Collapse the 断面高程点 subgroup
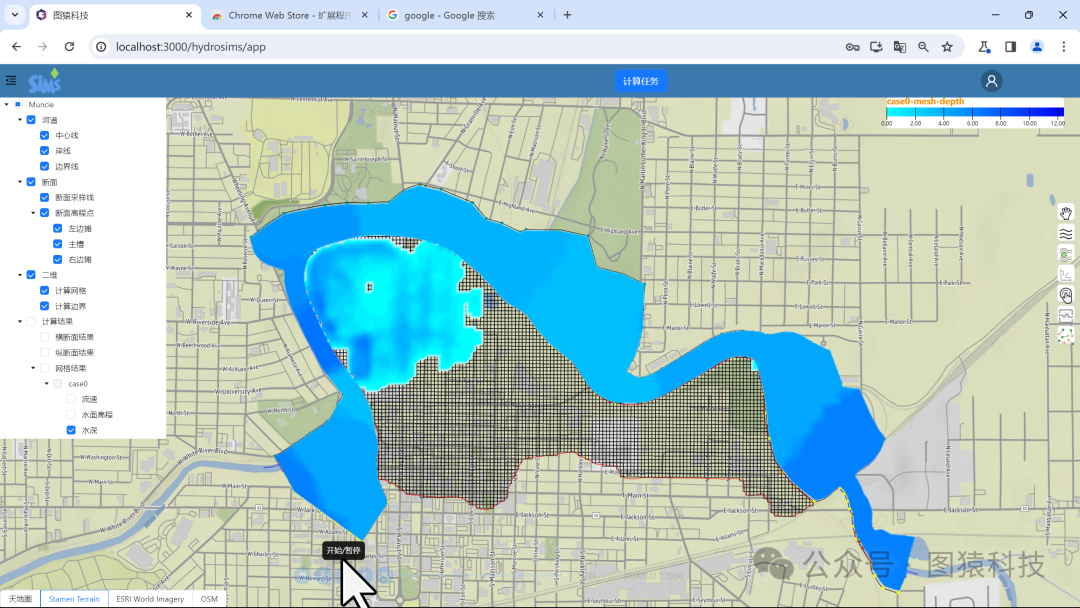 (x=33, y=213)
